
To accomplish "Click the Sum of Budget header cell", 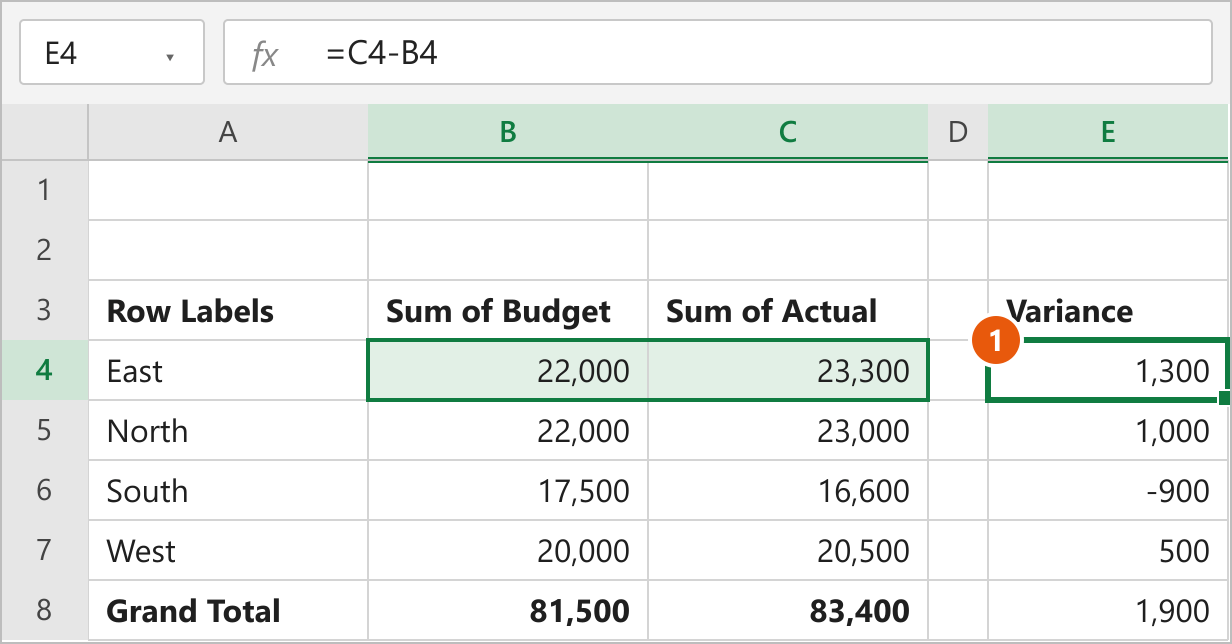I will pyautogui.click(x=508, y=310).
